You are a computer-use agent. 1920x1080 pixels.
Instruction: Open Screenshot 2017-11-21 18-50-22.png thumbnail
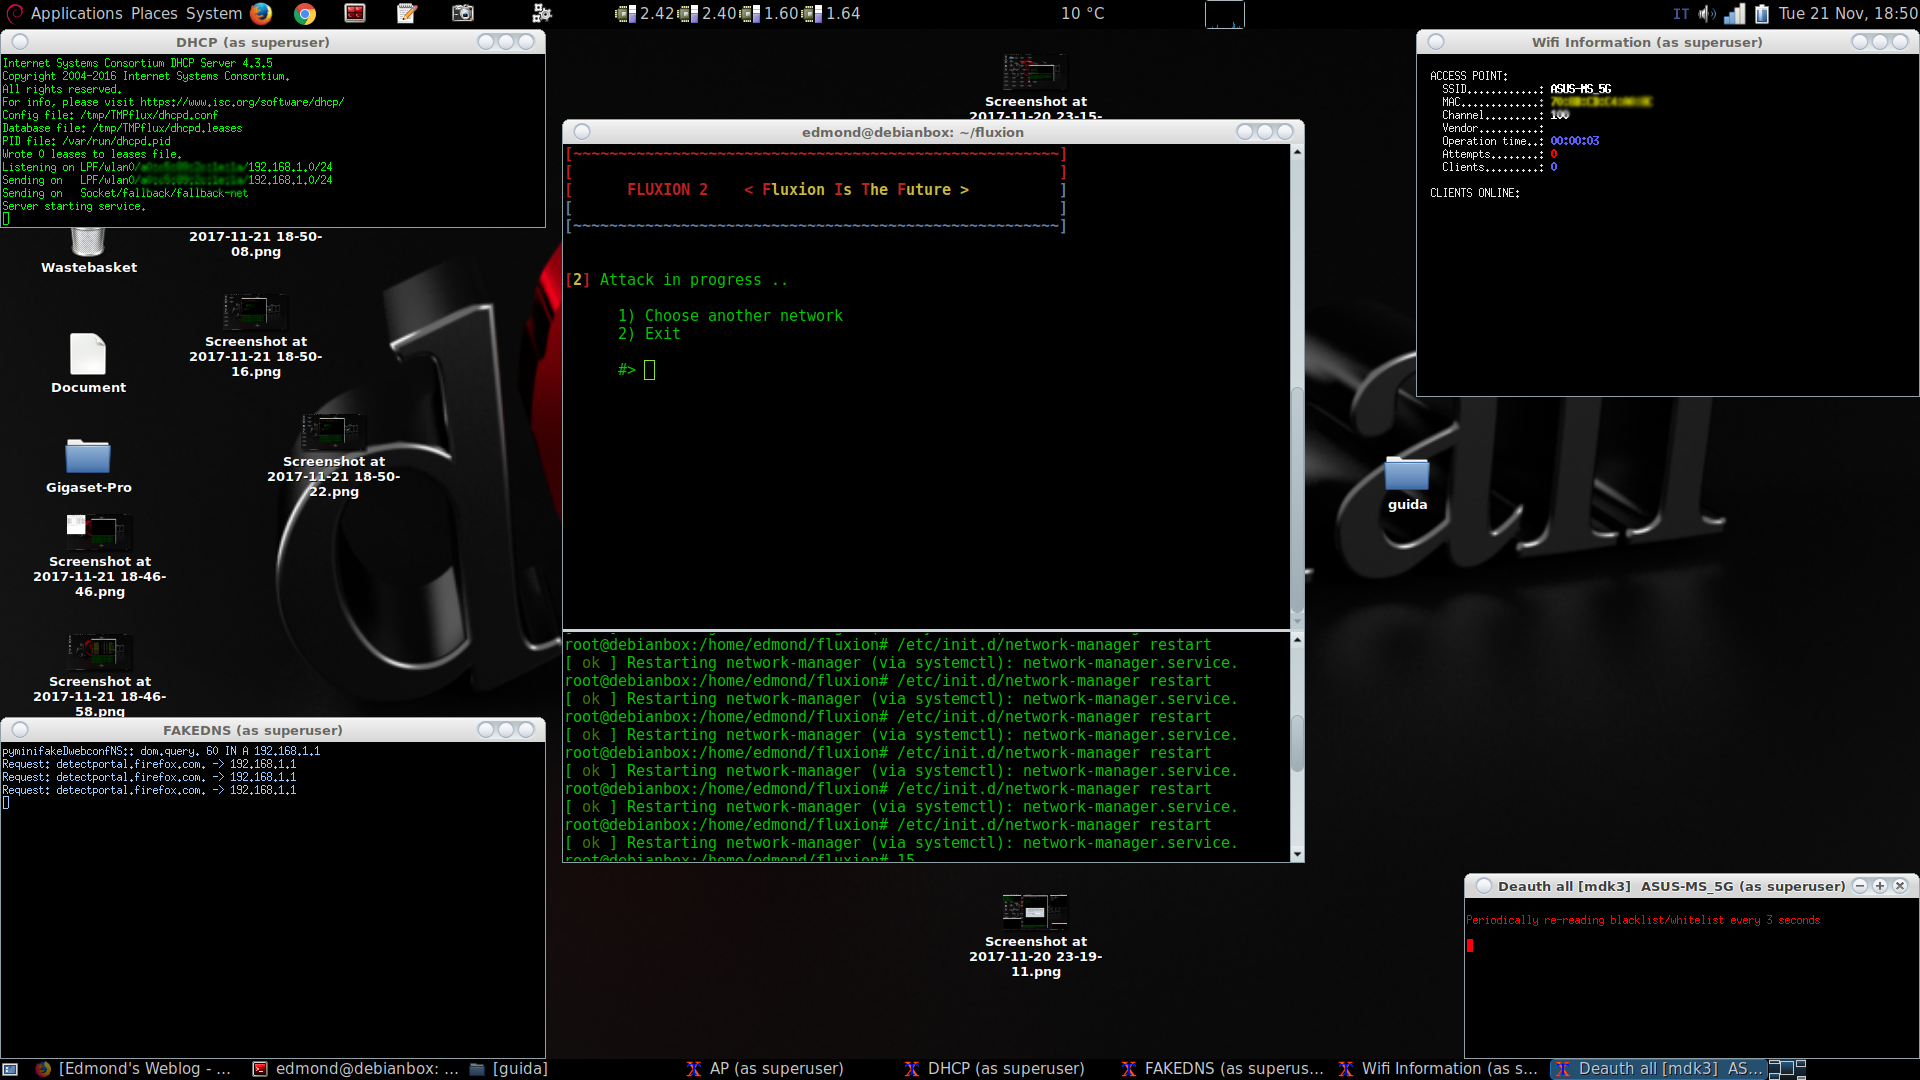[x=334, y=431]
